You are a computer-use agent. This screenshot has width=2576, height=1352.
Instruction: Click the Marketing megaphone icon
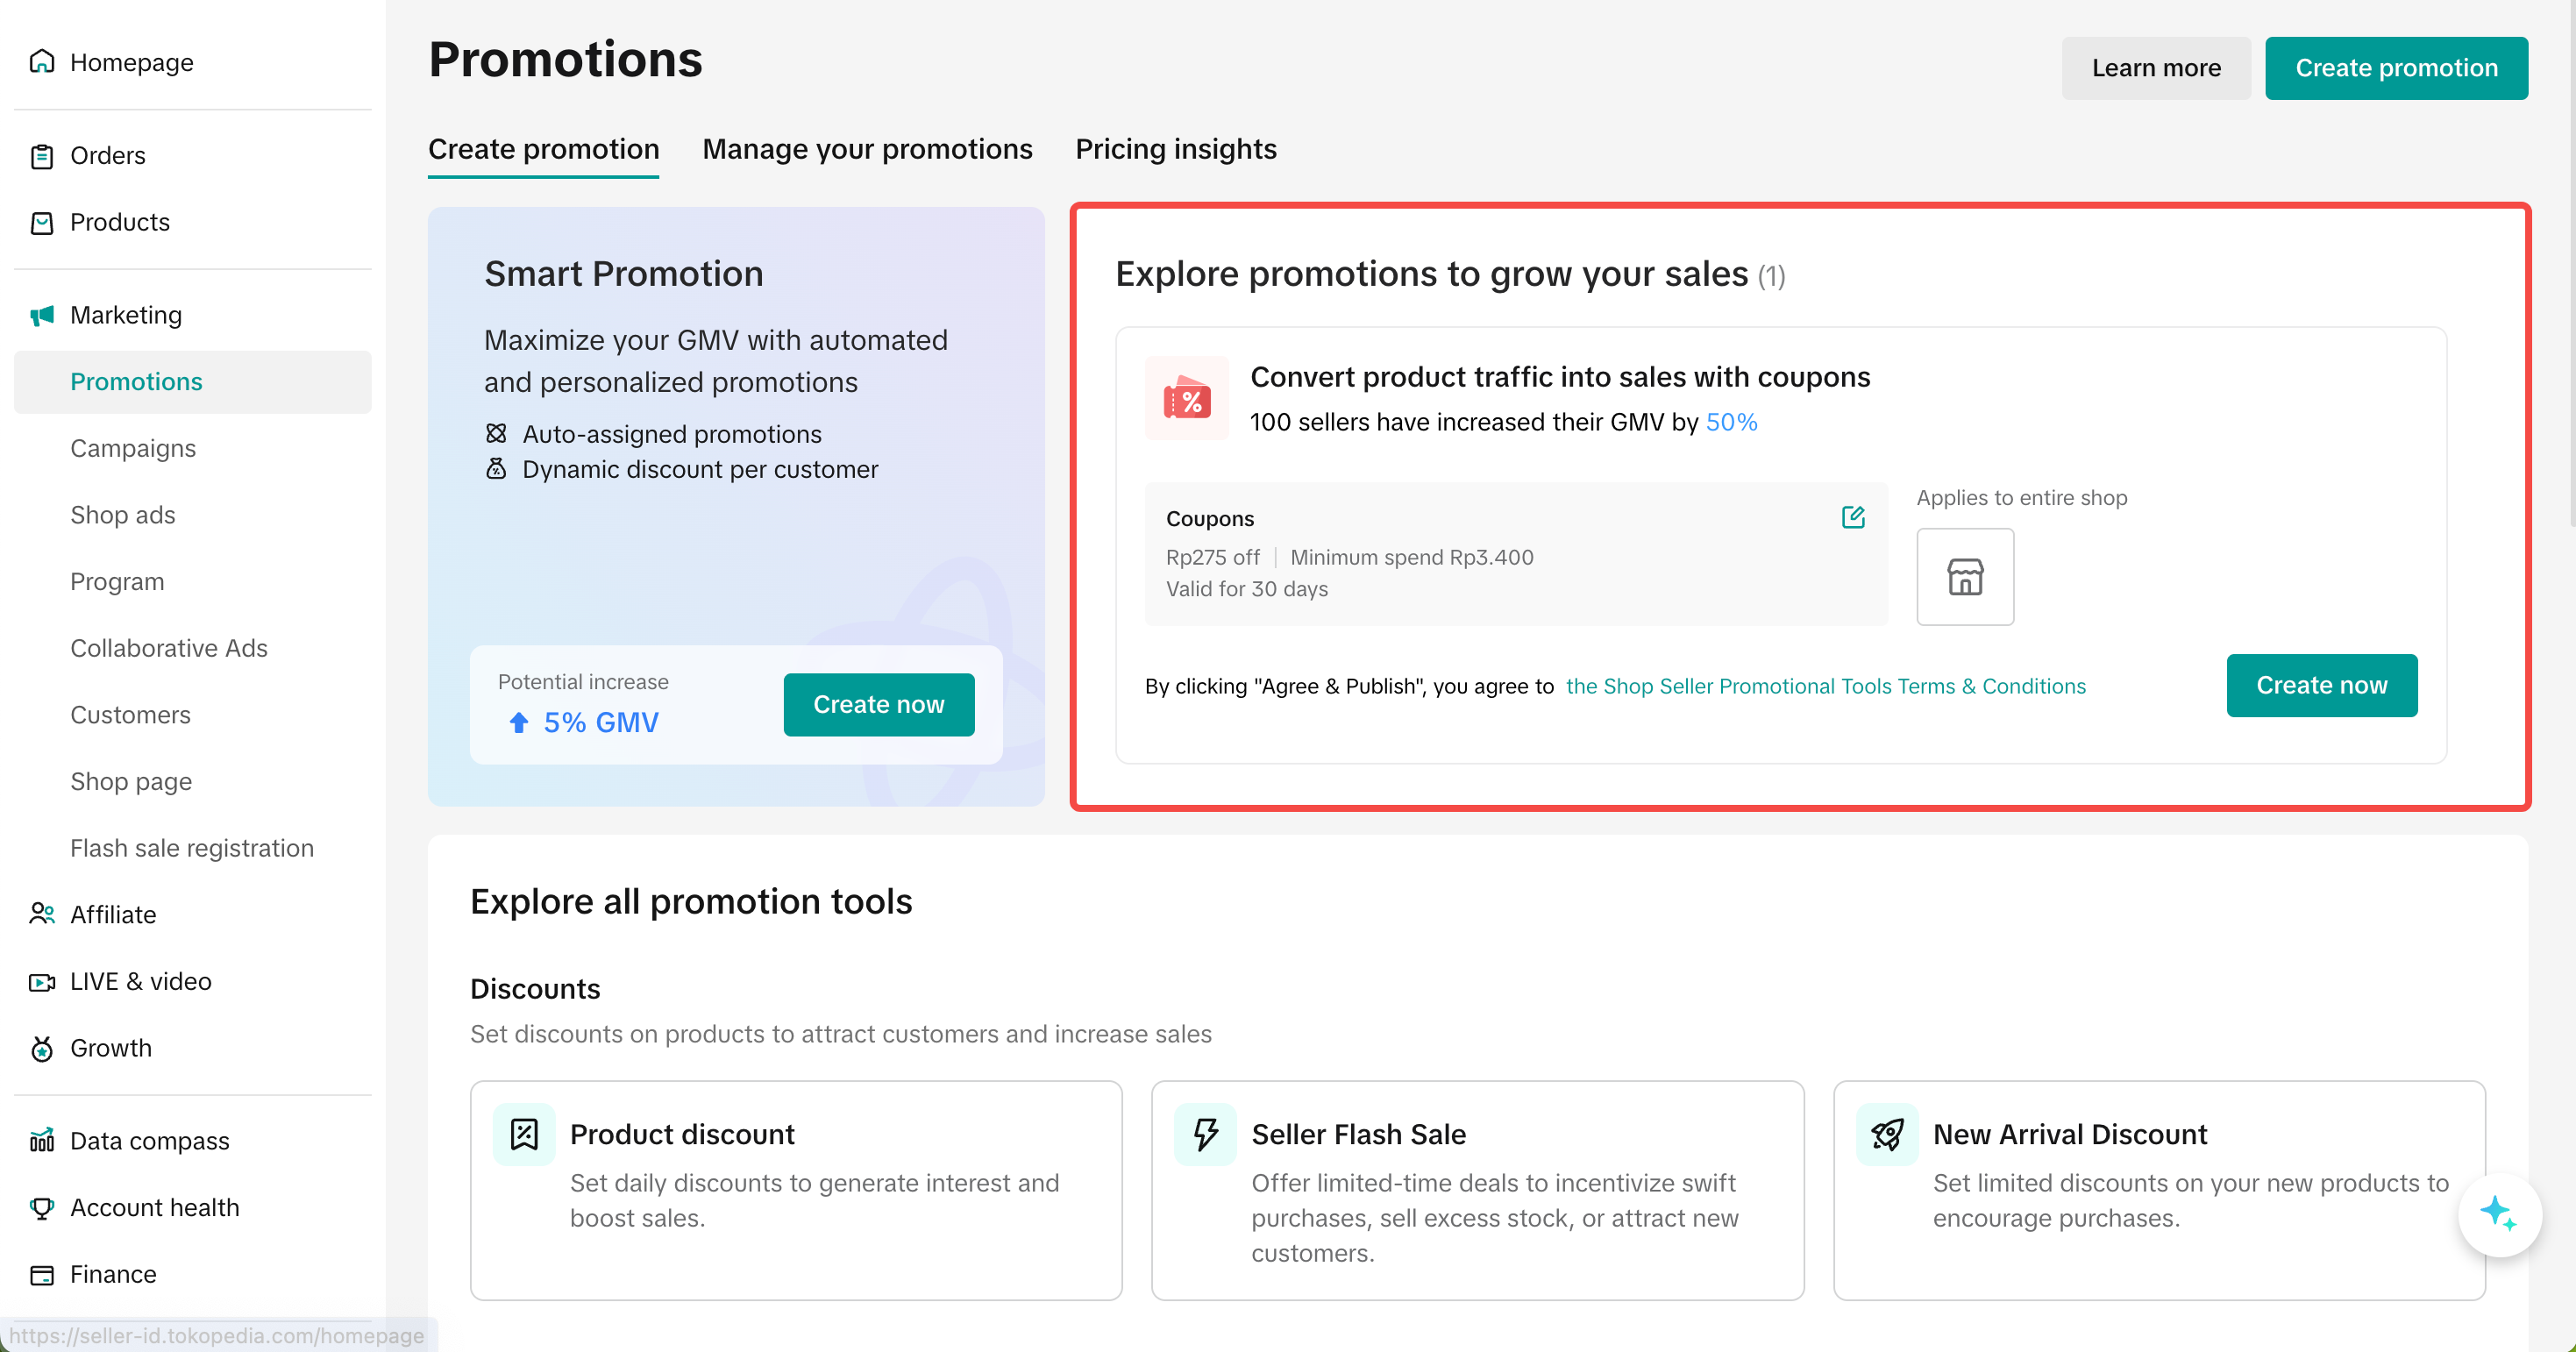[x=42, y=315]
